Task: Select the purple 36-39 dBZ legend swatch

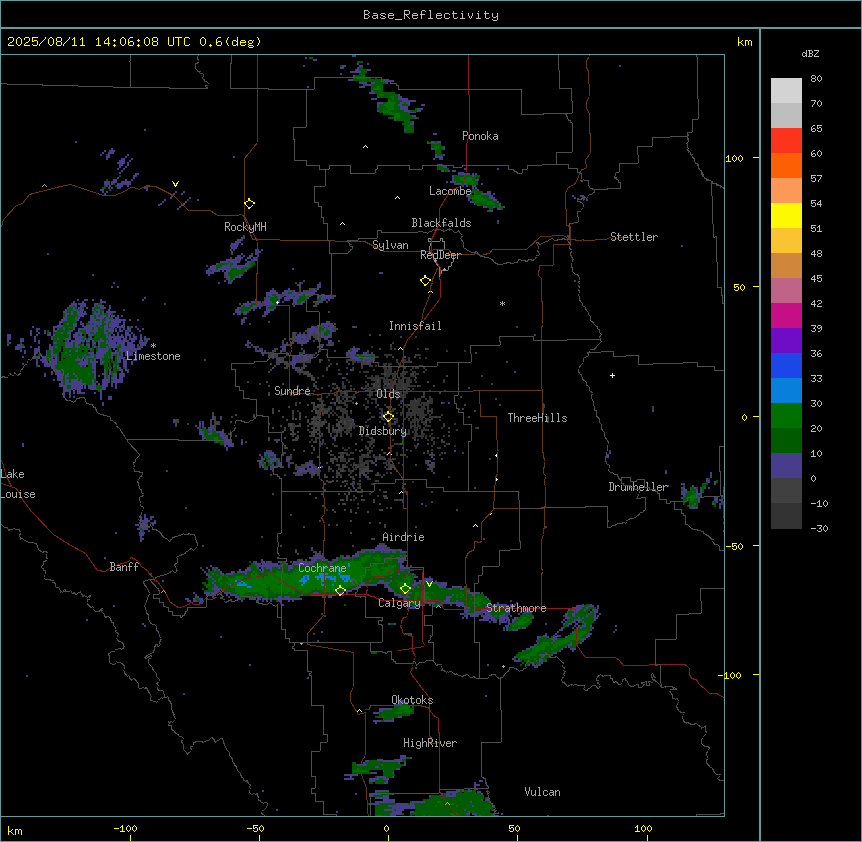Action: [x=786, y=341]
